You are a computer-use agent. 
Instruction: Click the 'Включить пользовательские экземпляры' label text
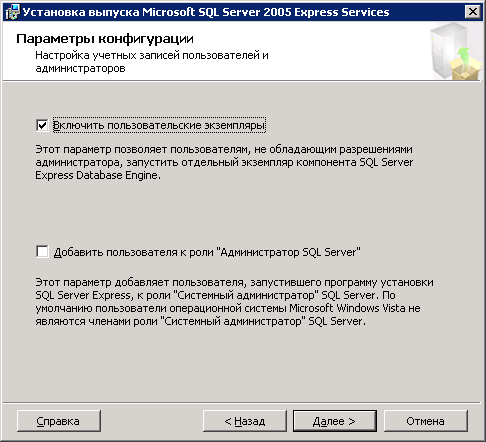tap(159, 125)
